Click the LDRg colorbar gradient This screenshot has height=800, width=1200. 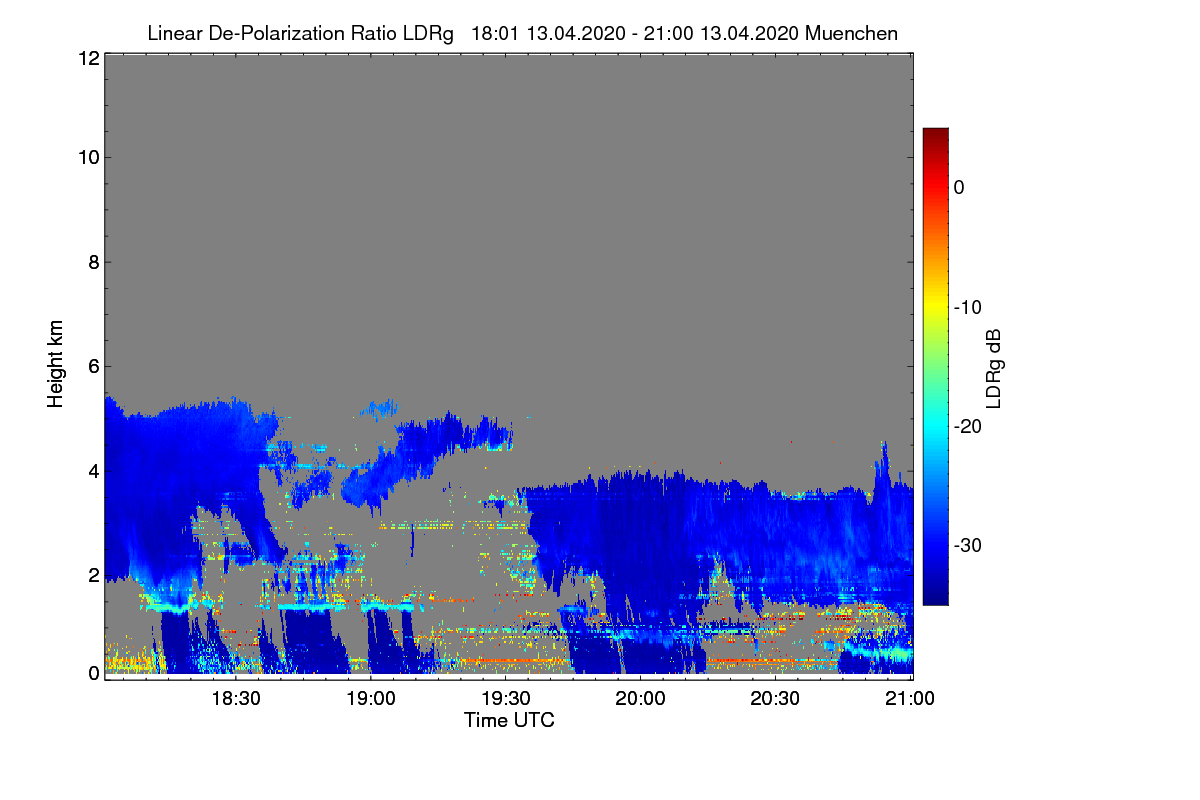pos(935,366)
